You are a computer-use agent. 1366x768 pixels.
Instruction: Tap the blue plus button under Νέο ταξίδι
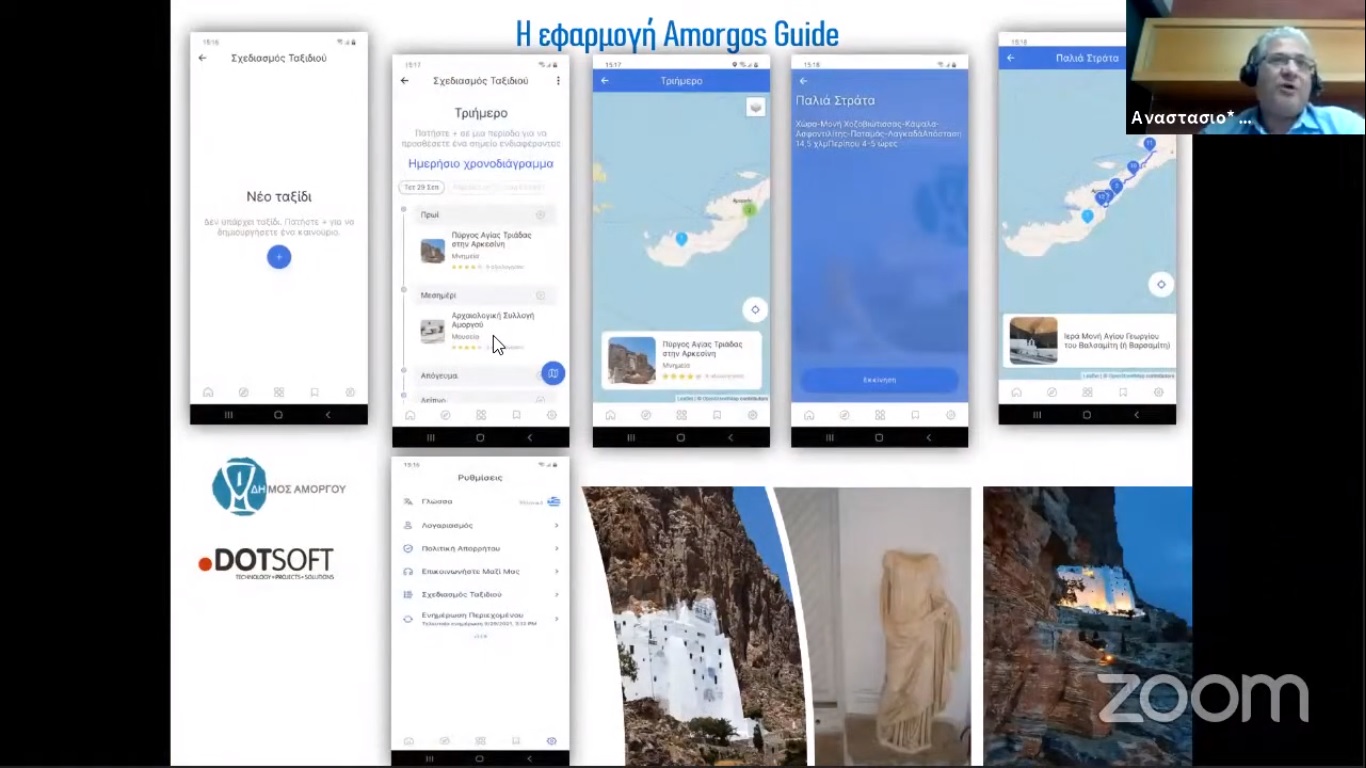(x=279, y=257)
